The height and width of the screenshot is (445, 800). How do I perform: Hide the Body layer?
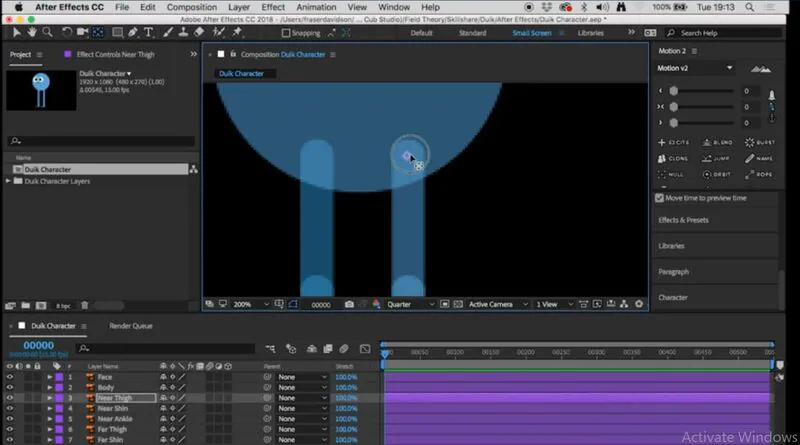(9, 387)
